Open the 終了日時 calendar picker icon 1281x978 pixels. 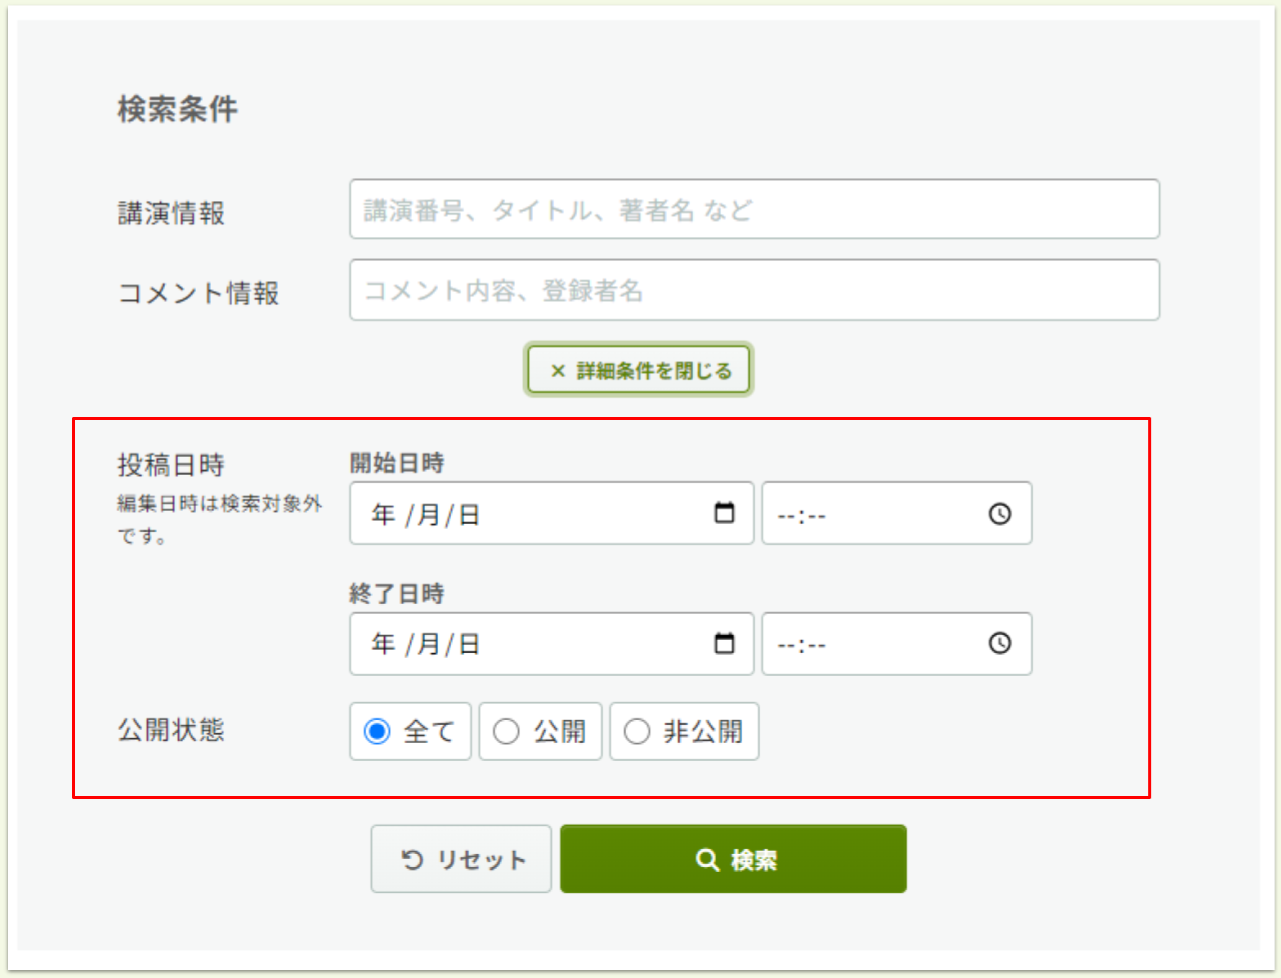(724, 643)
